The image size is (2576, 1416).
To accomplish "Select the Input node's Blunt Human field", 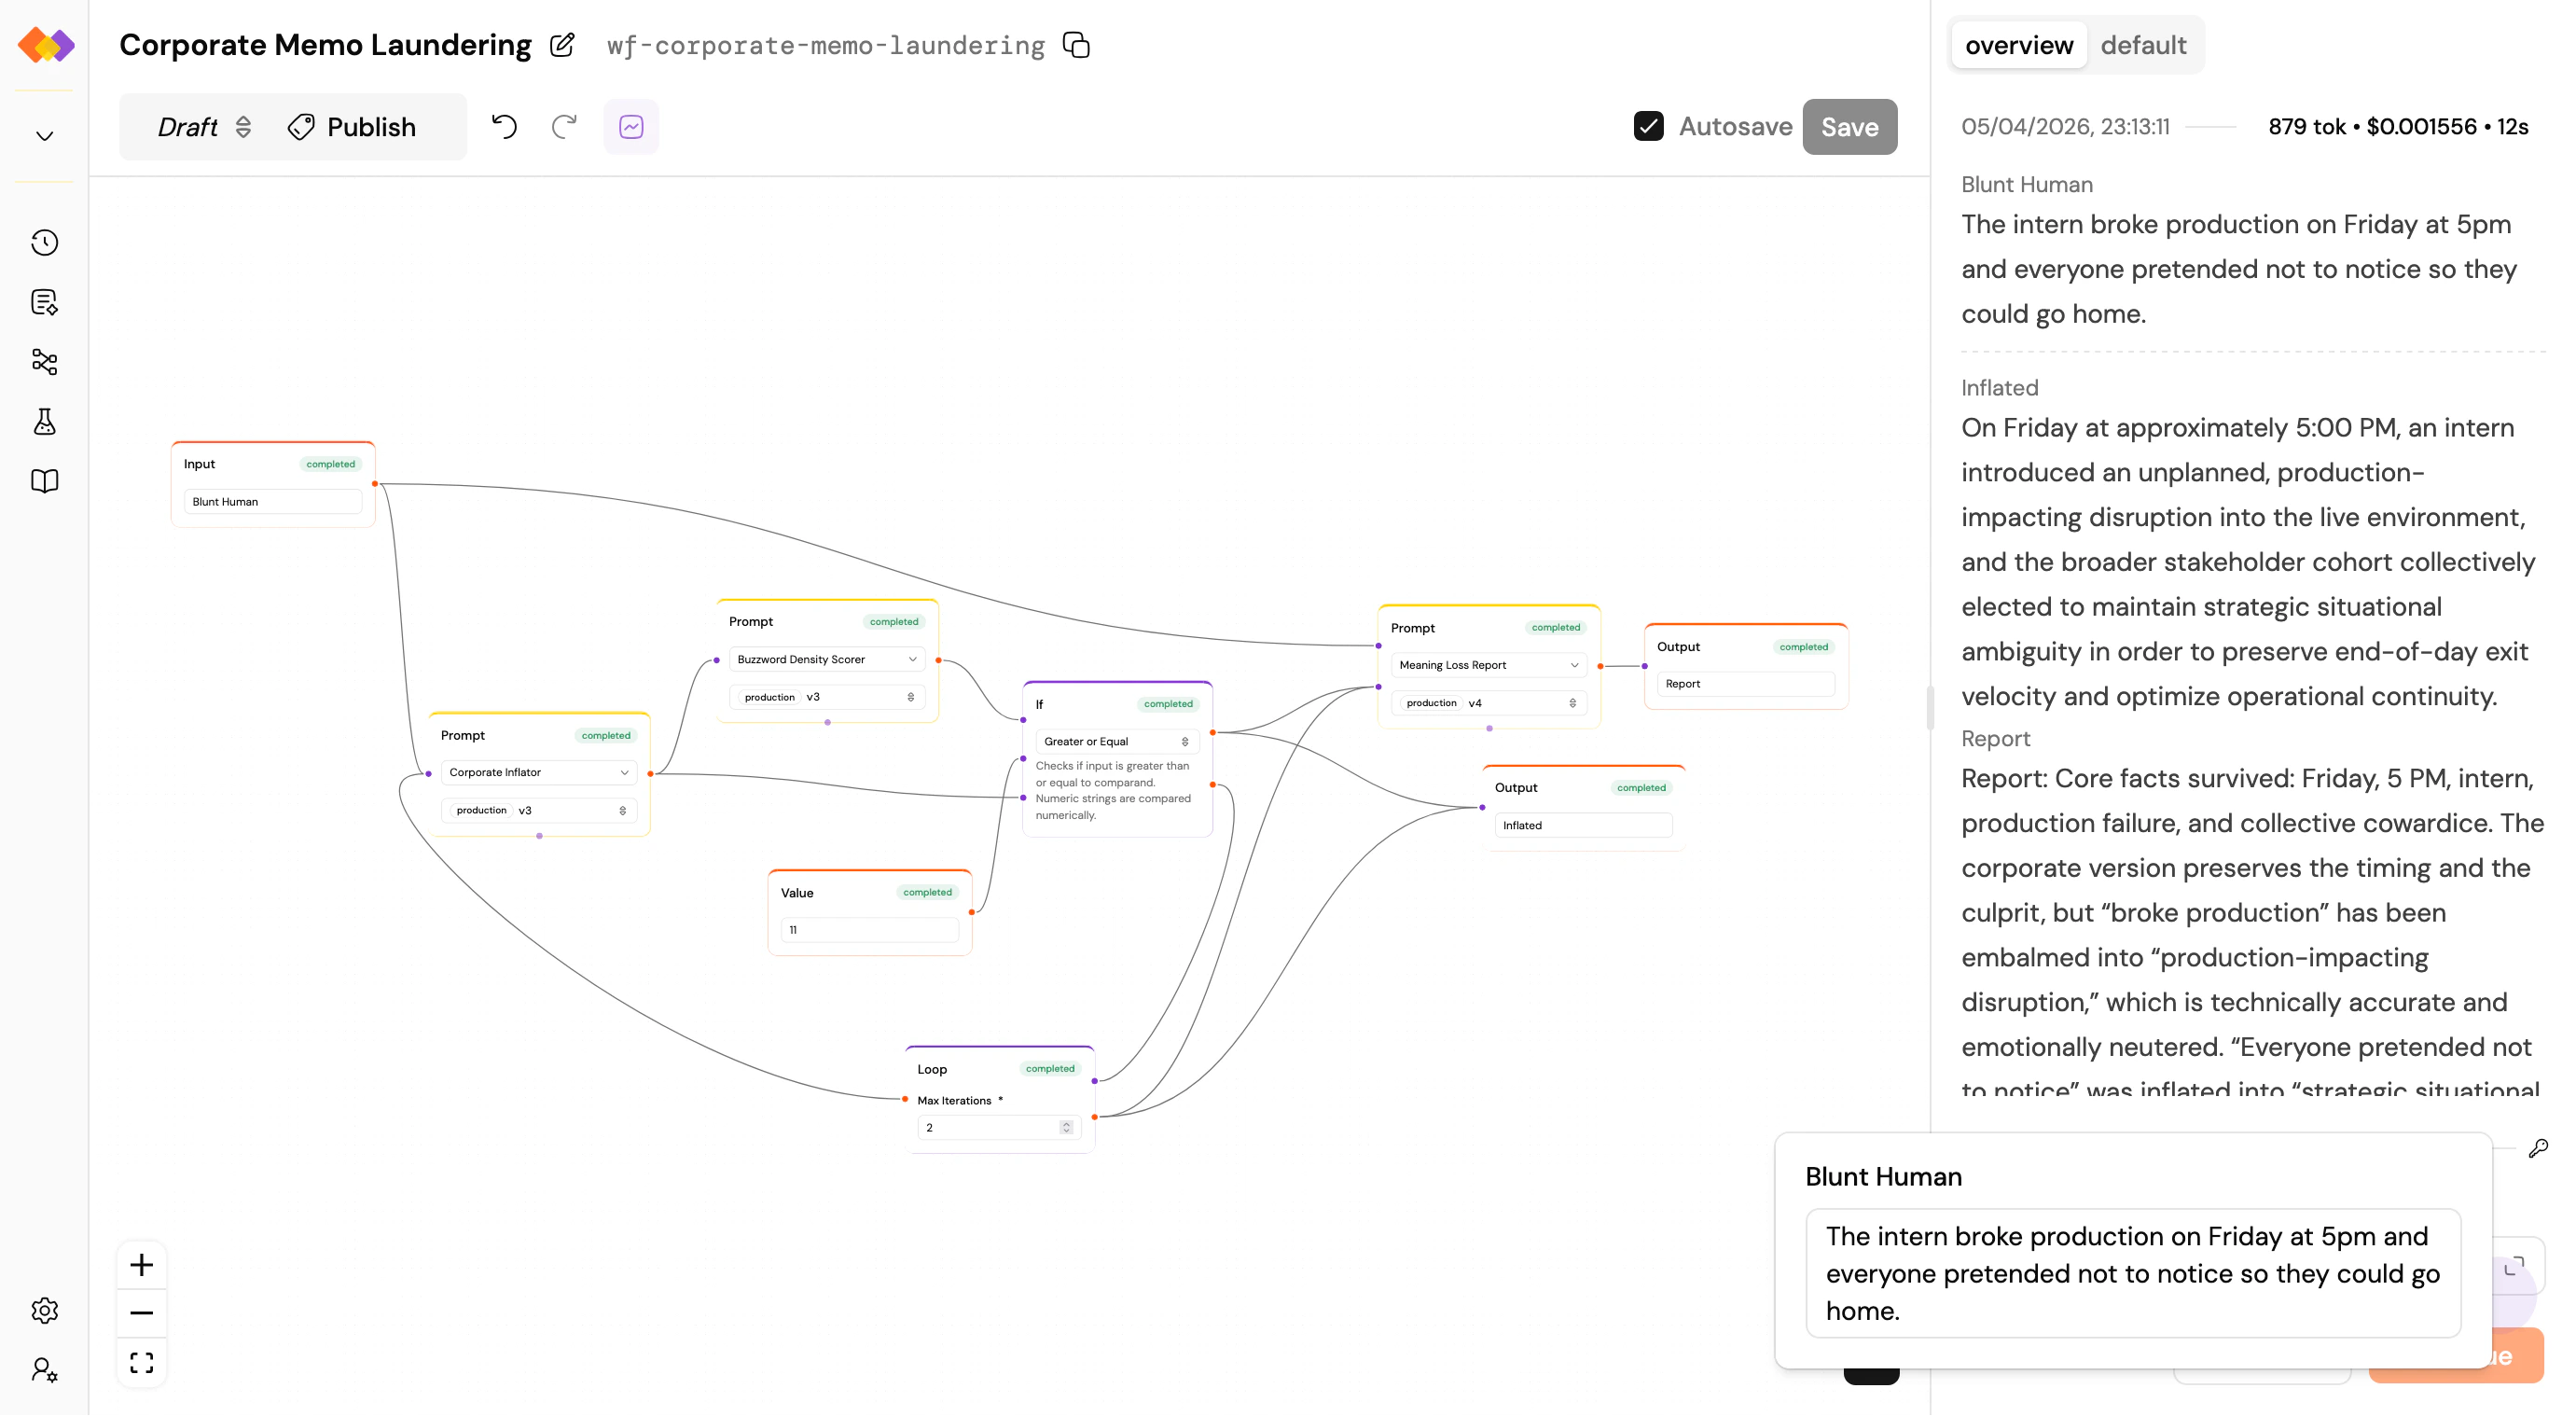I will coord(272,502).
